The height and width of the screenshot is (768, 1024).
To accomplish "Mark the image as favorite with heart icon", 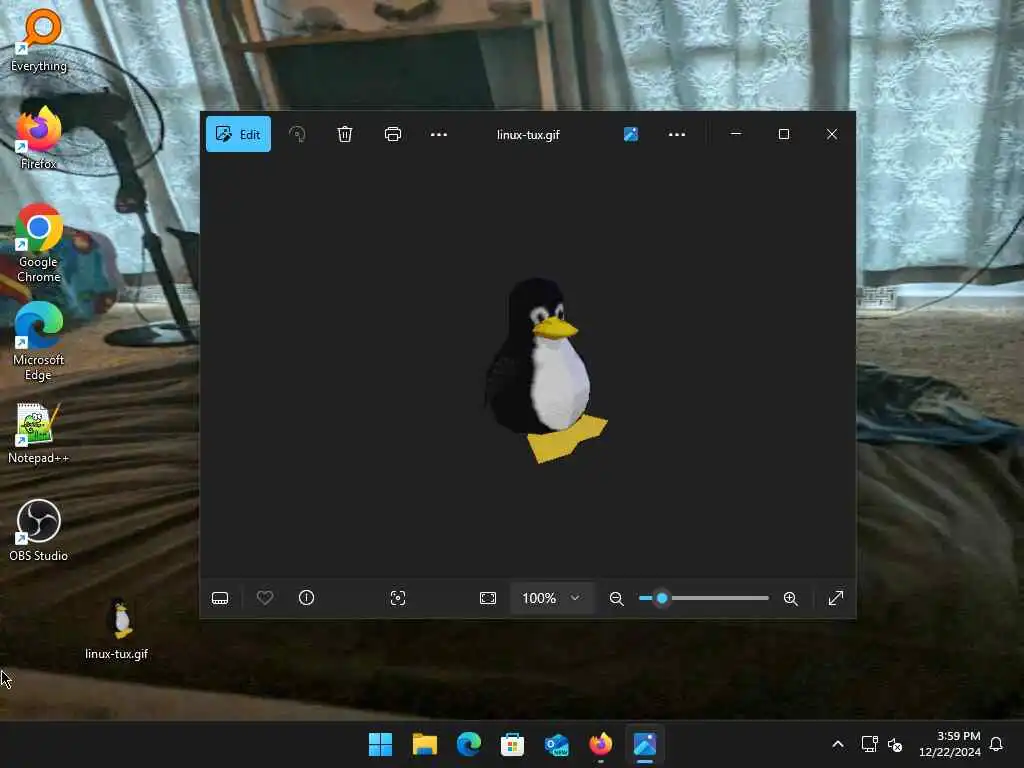I will click(x=264, y=598).
